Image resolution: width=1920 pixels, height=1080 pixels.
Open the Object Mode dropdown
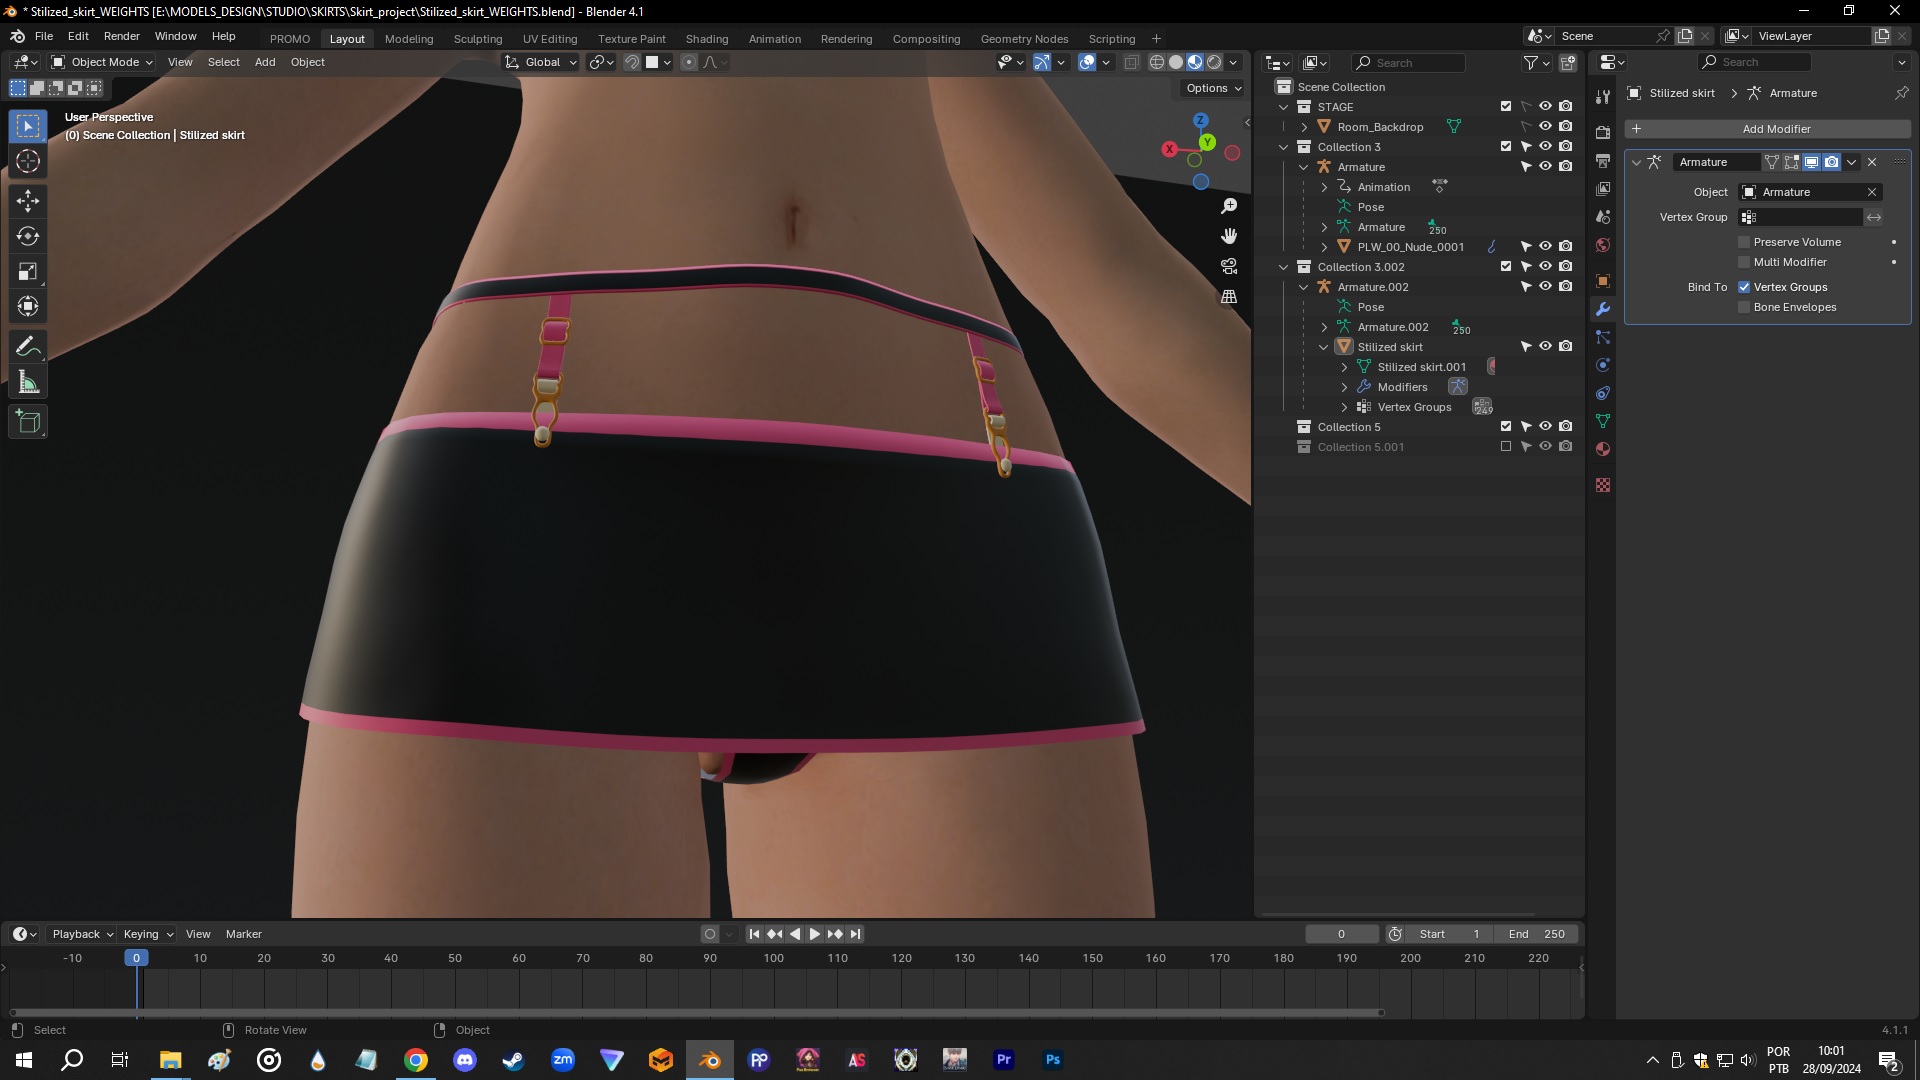[100, 62]
